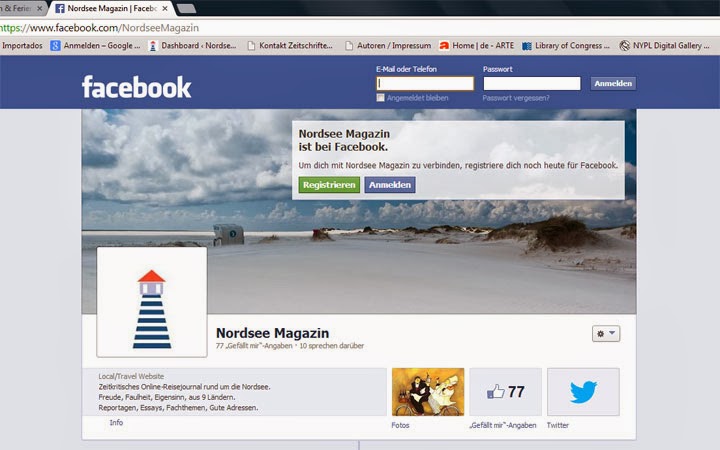The image size is (720, 450).
Task: Click the lighthouse profile picture
Action: (152, 302)
